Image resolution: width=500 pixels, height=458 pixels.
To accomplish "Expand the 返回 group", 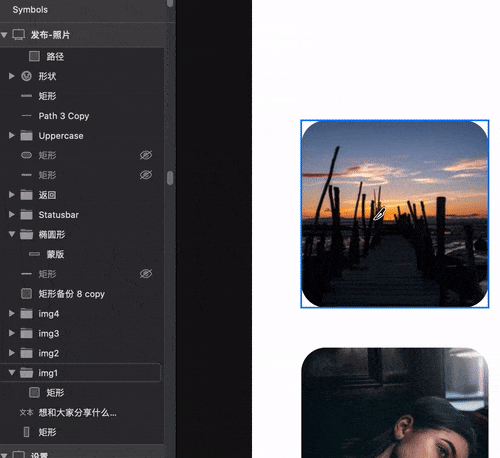I will coord(12,195).
